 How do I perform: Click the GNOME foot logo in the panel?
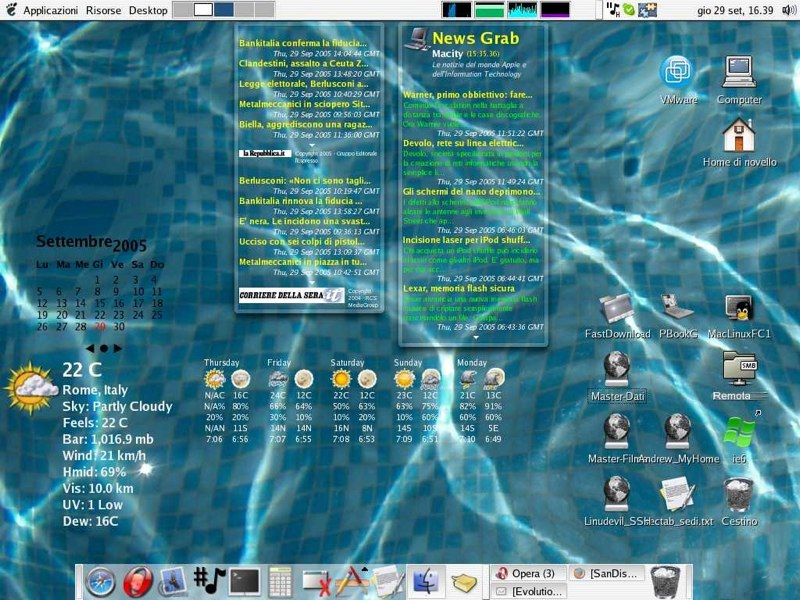tap(11, 9)
